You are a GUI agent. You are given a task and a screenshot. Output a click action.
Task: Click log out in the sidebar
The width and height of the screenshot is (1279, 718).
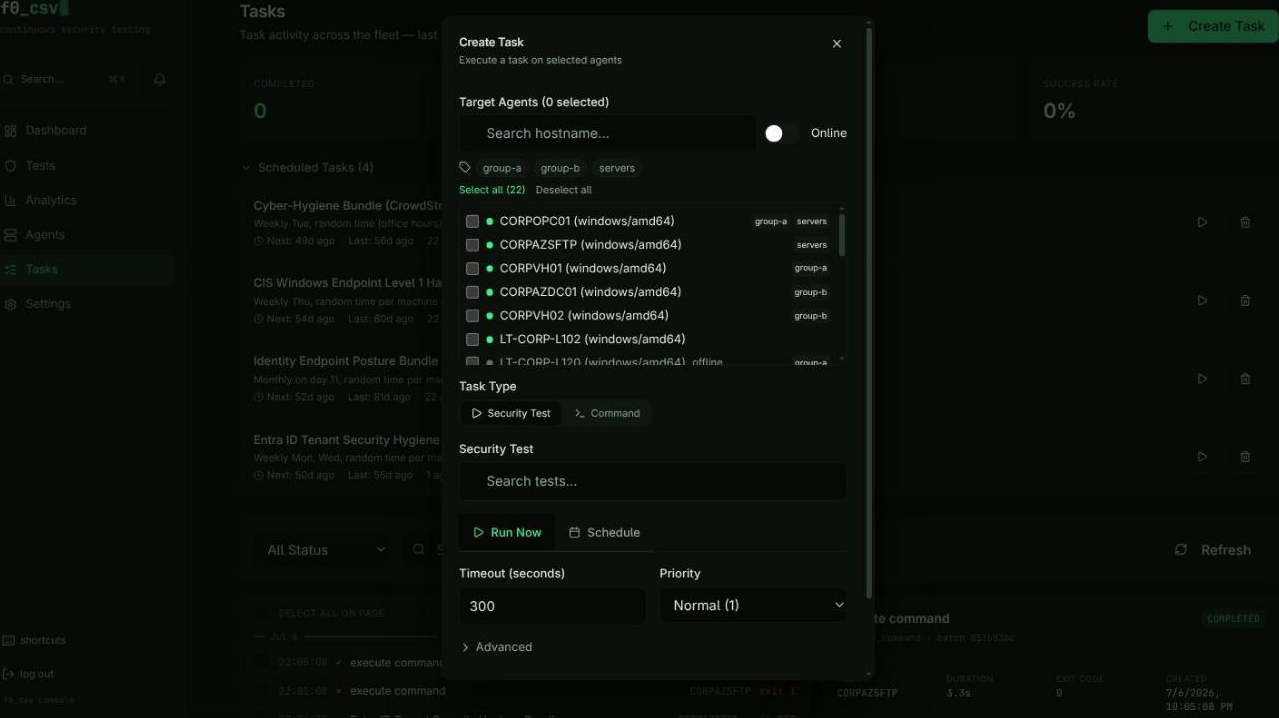pos(29,674)
